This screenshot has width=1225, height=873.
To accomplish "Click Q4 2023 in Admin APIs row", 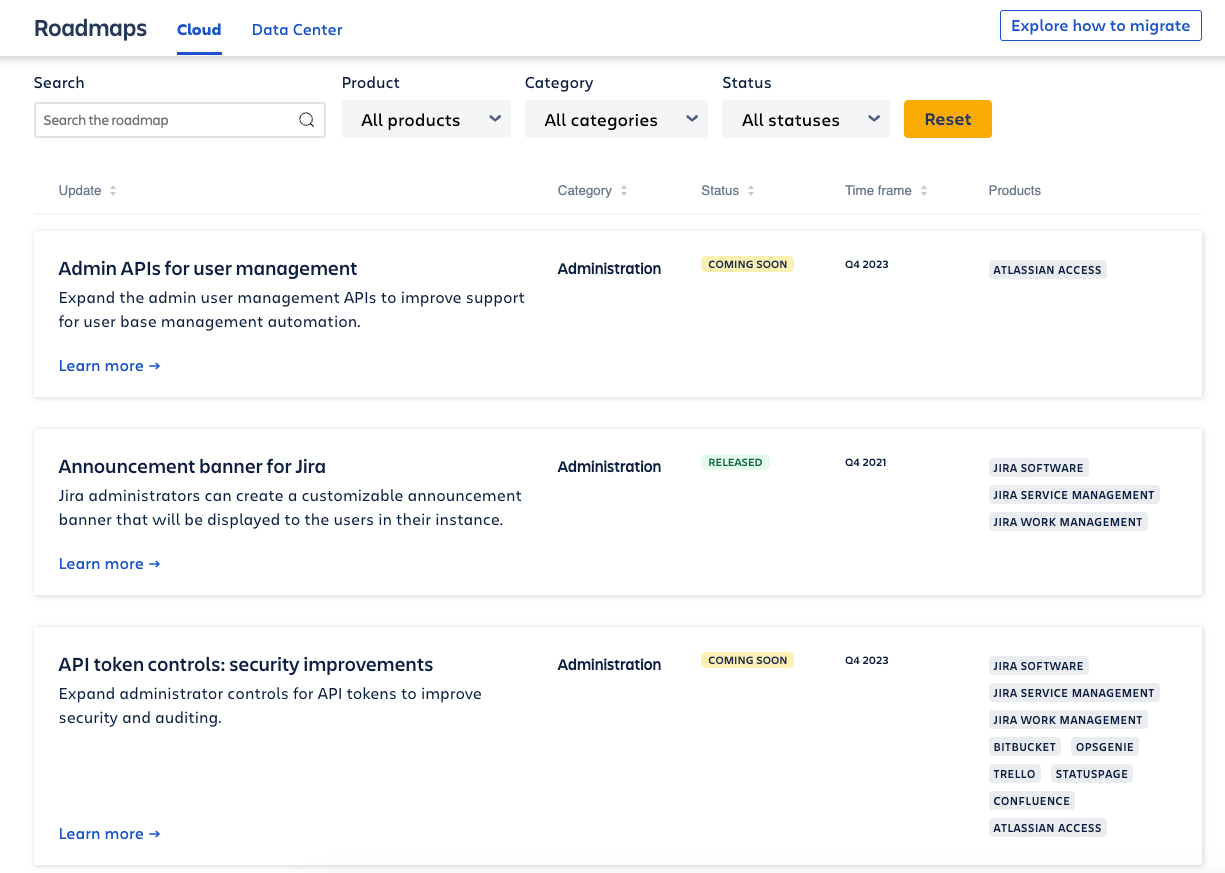I will pos(867,265).
